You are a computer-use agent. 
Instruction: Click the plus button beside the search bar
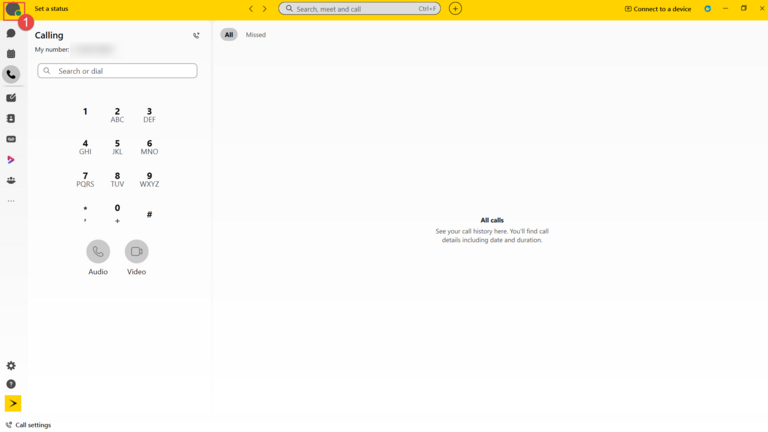(x=455, y=9)
